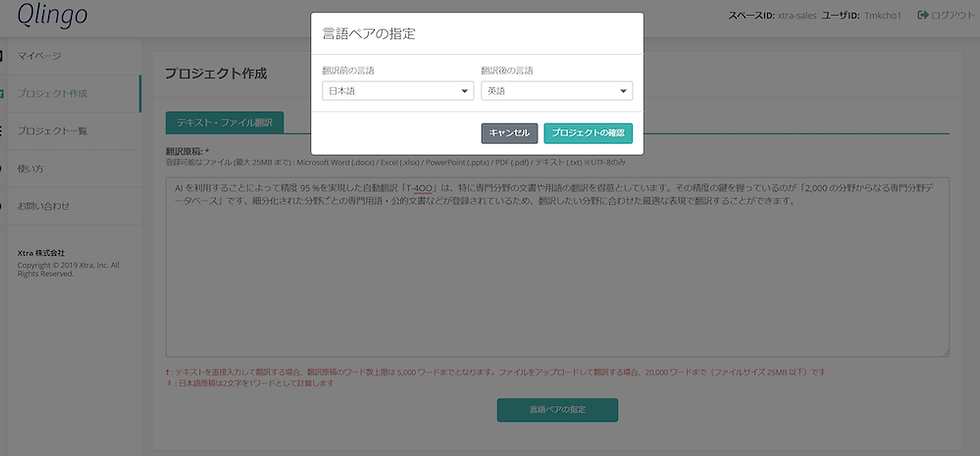This screenshot has height=456, width=980.
Task: Open プロジェクト一覧 in the sidebar
Action: pos(52,131)
